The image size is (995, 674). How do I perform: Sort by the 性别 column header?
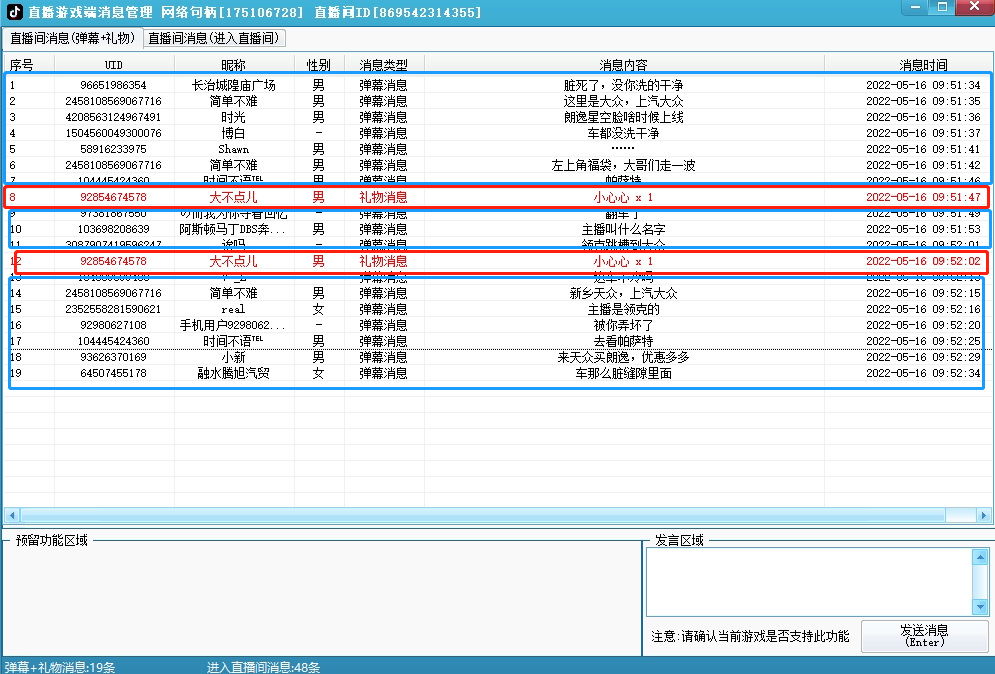coord(319,65)
